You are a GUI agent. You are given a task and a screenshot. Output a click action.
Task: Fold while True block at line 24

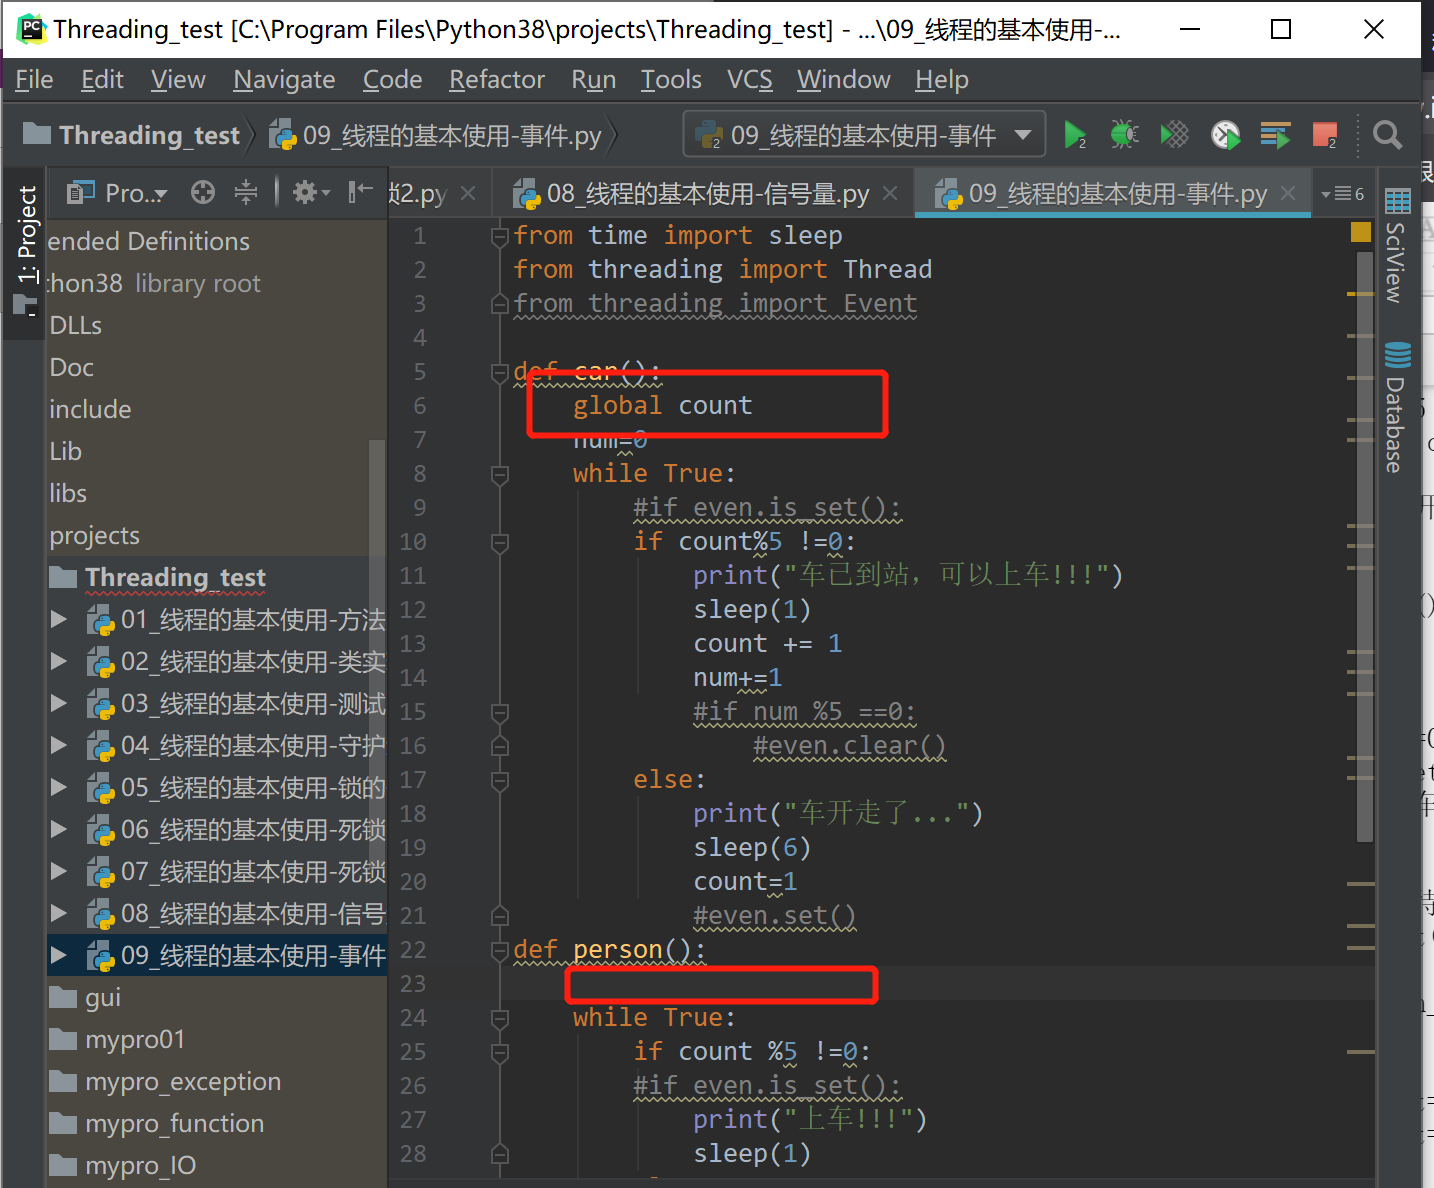coord(500,1019)
